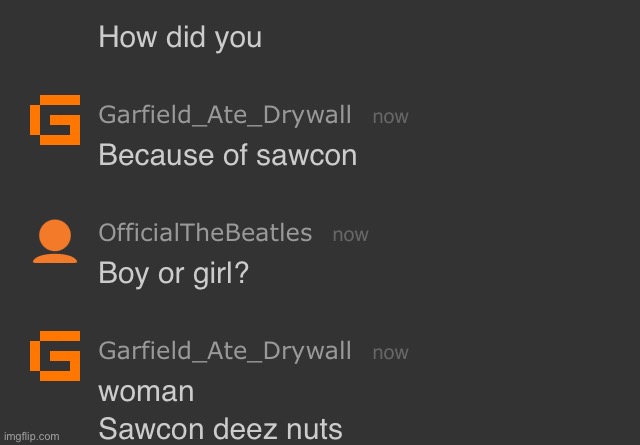Viewport: 640px width, 445px height.
Task: Click the word "girl?" in the question message
Action: tap(220, 274)
